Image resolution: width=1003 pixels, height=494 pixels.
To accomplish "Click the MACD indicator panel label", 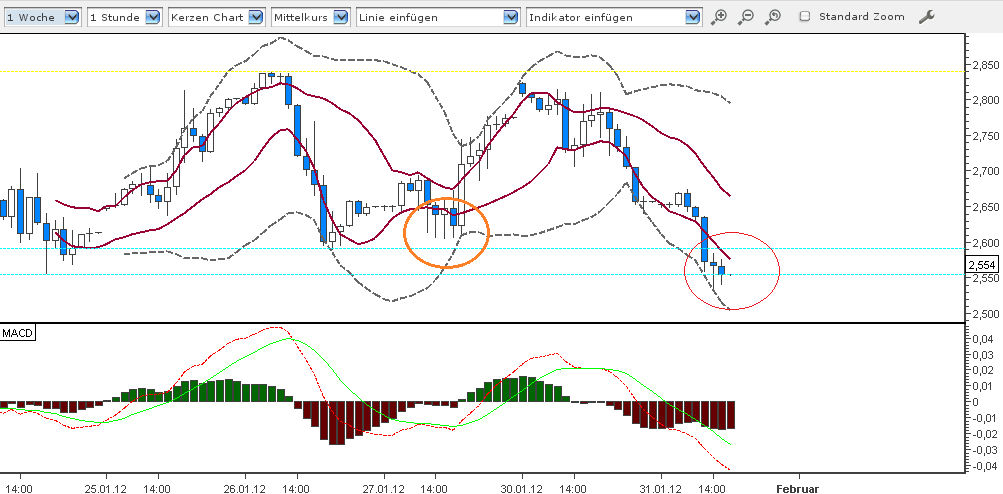I will tap(17, 332).
